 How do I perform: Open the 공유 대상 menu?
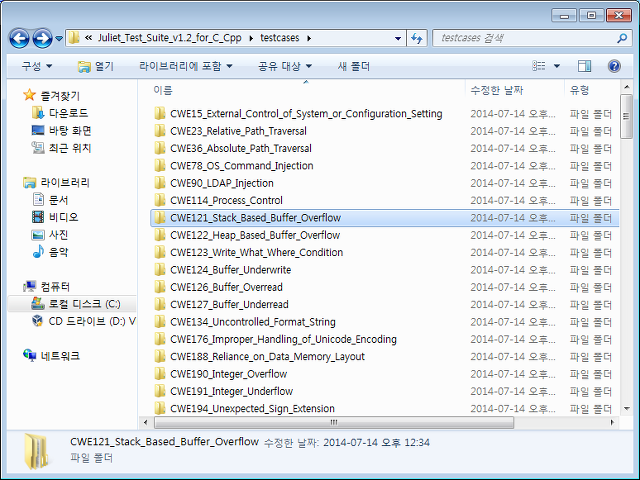click(285, 66)
